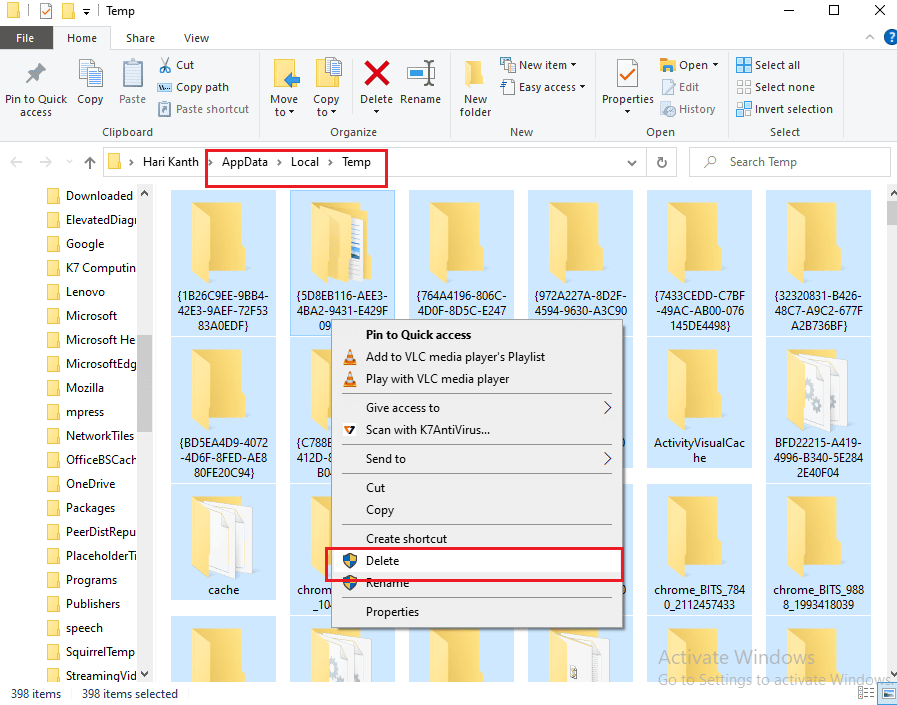Click the Back arrow navigation button
The height and width of the screenshot is (705, 897).
coord(17,163)
